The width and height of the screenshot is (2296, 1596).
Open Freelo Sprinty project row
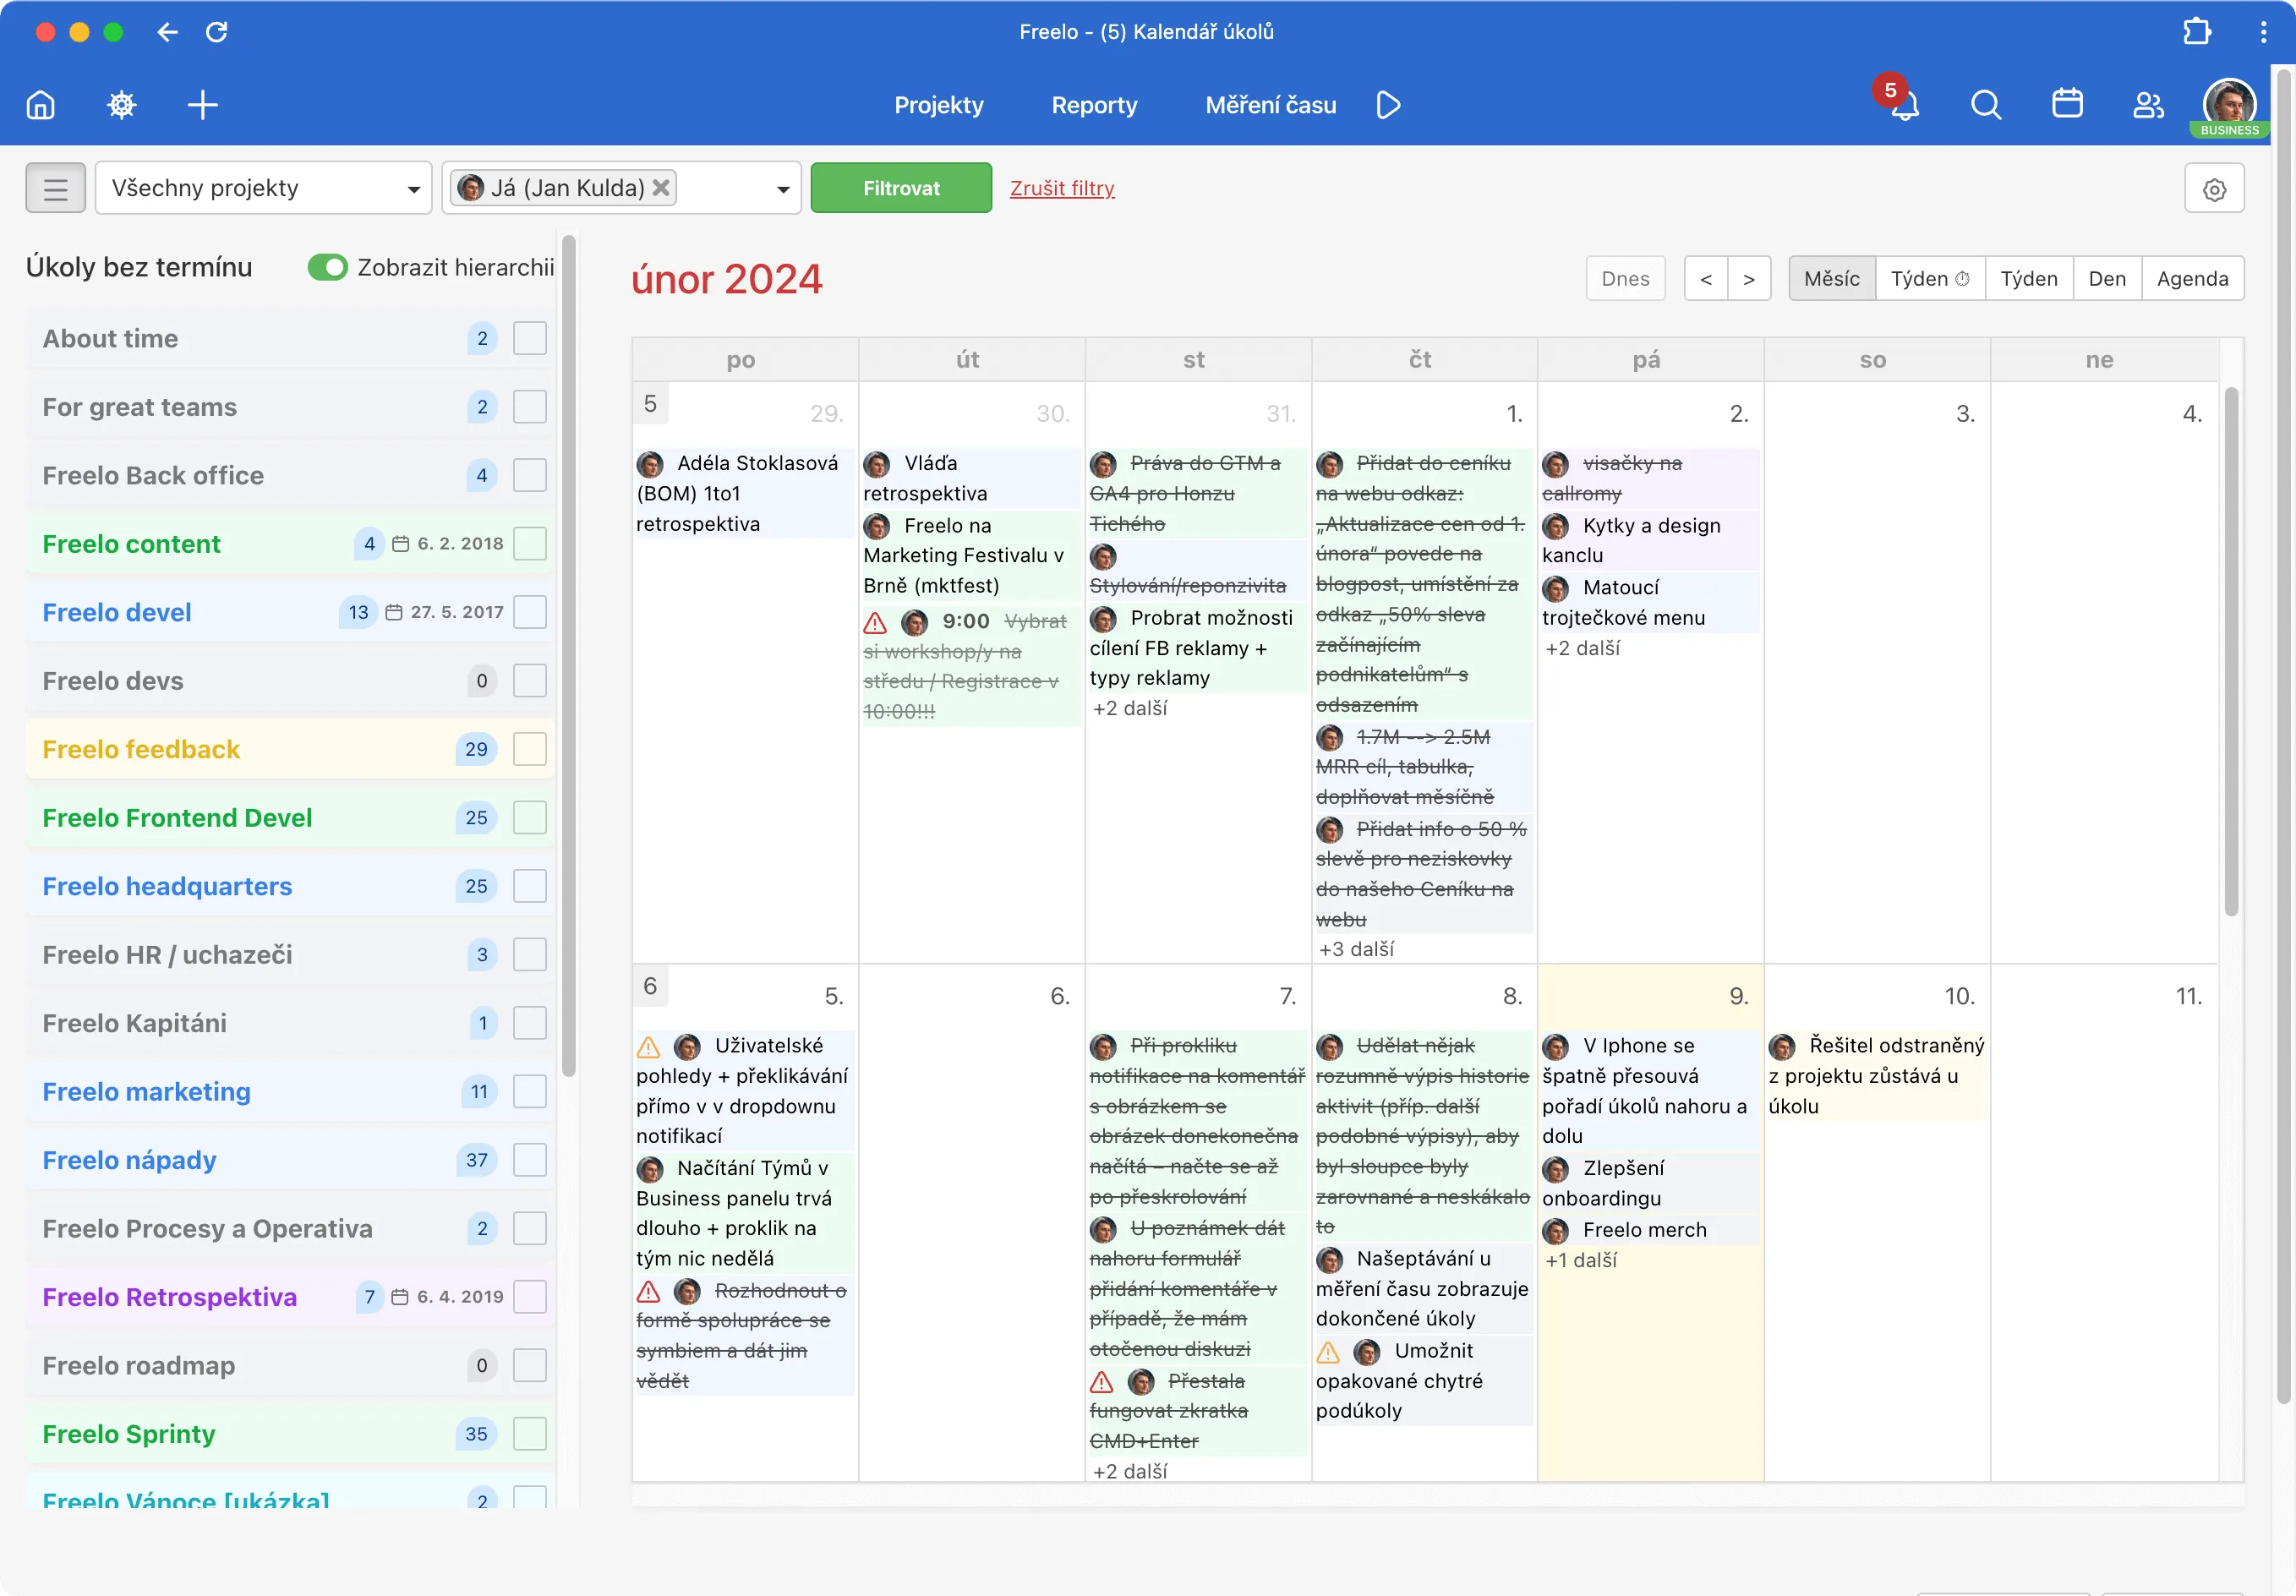pos(290,1434)
